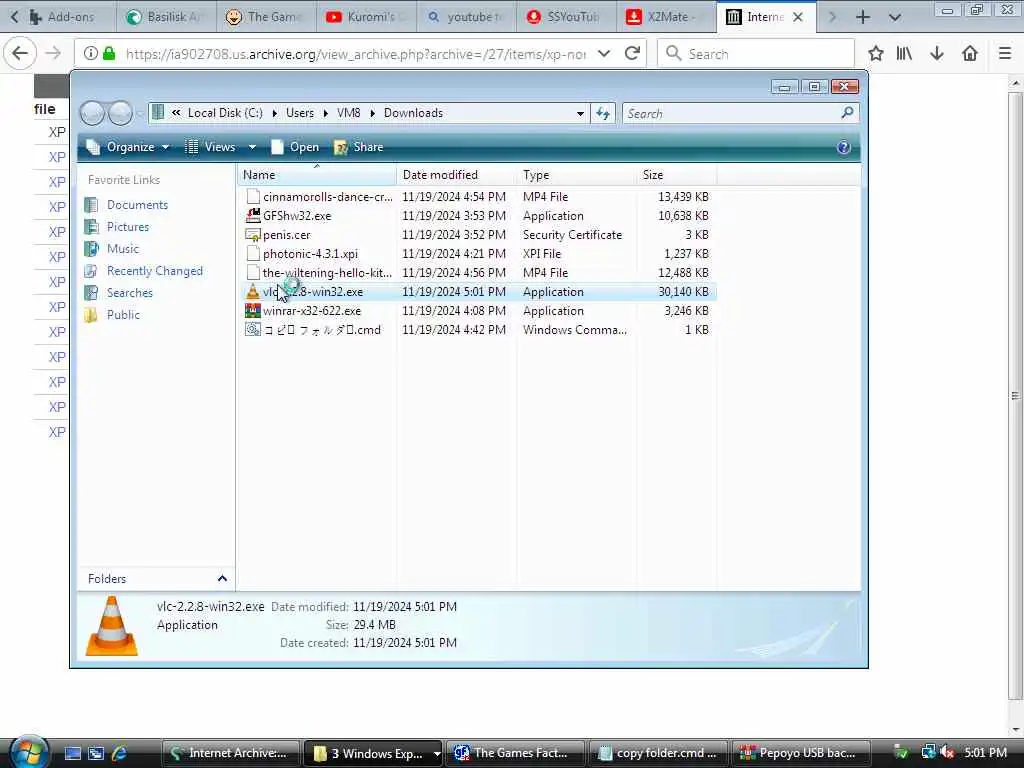The height and width of the screenshot is (768, 1024).
Task: Sort by the Type column header
Action: pos(577,175)
